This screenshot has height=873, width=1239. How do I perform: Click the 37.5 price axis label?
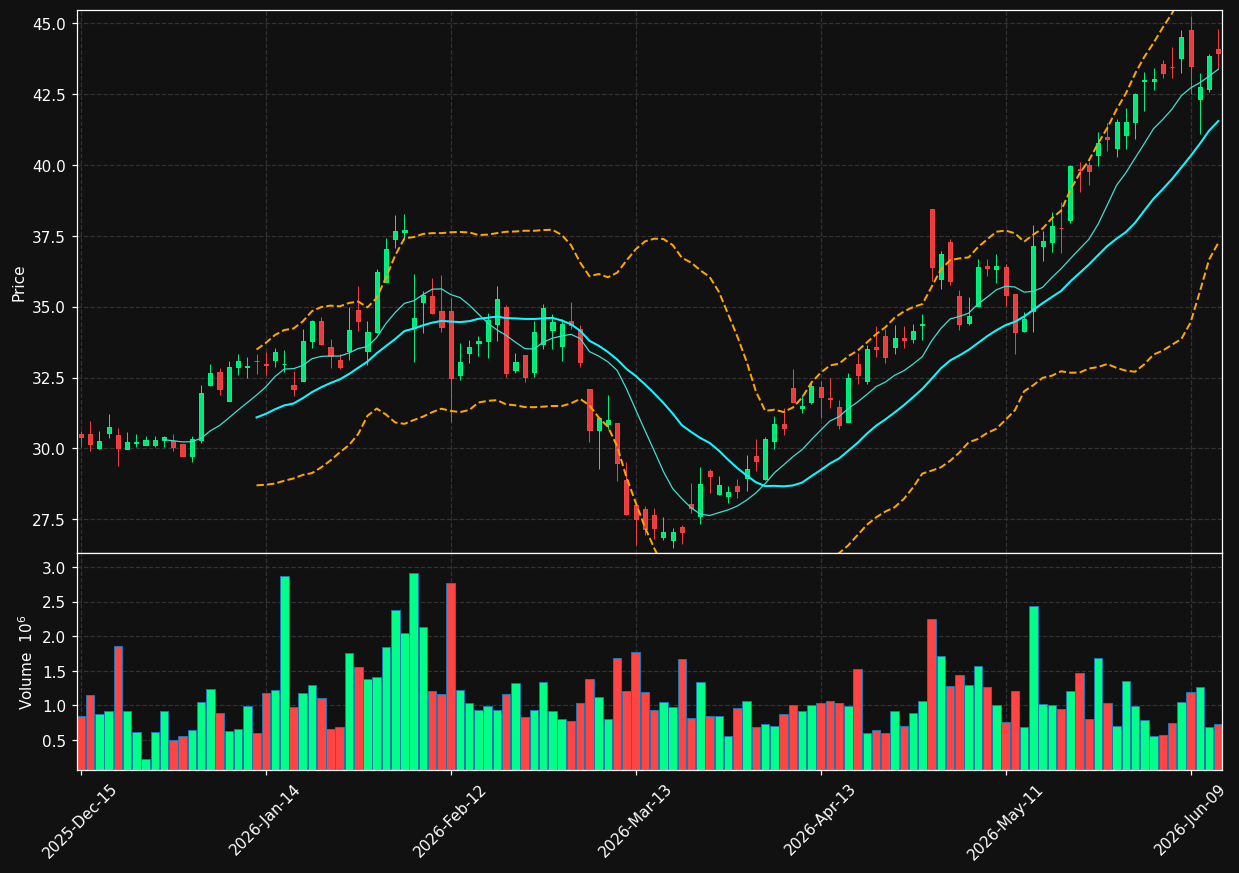click(x=50, y=237)
